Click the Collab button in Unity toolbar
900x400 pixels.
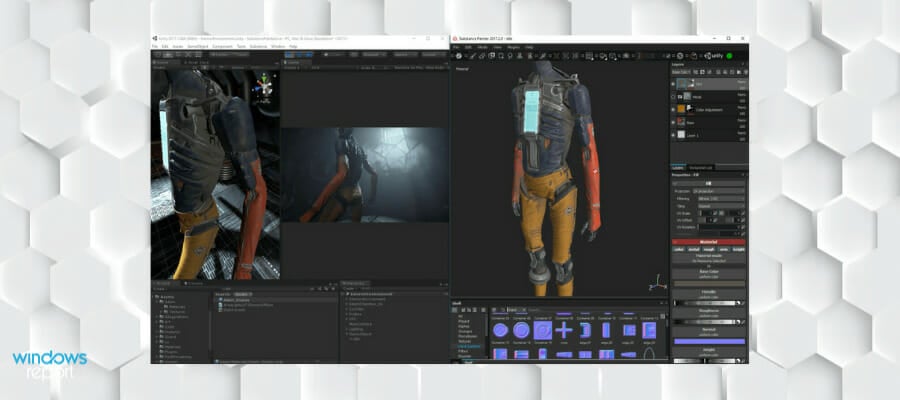[334, 55]
